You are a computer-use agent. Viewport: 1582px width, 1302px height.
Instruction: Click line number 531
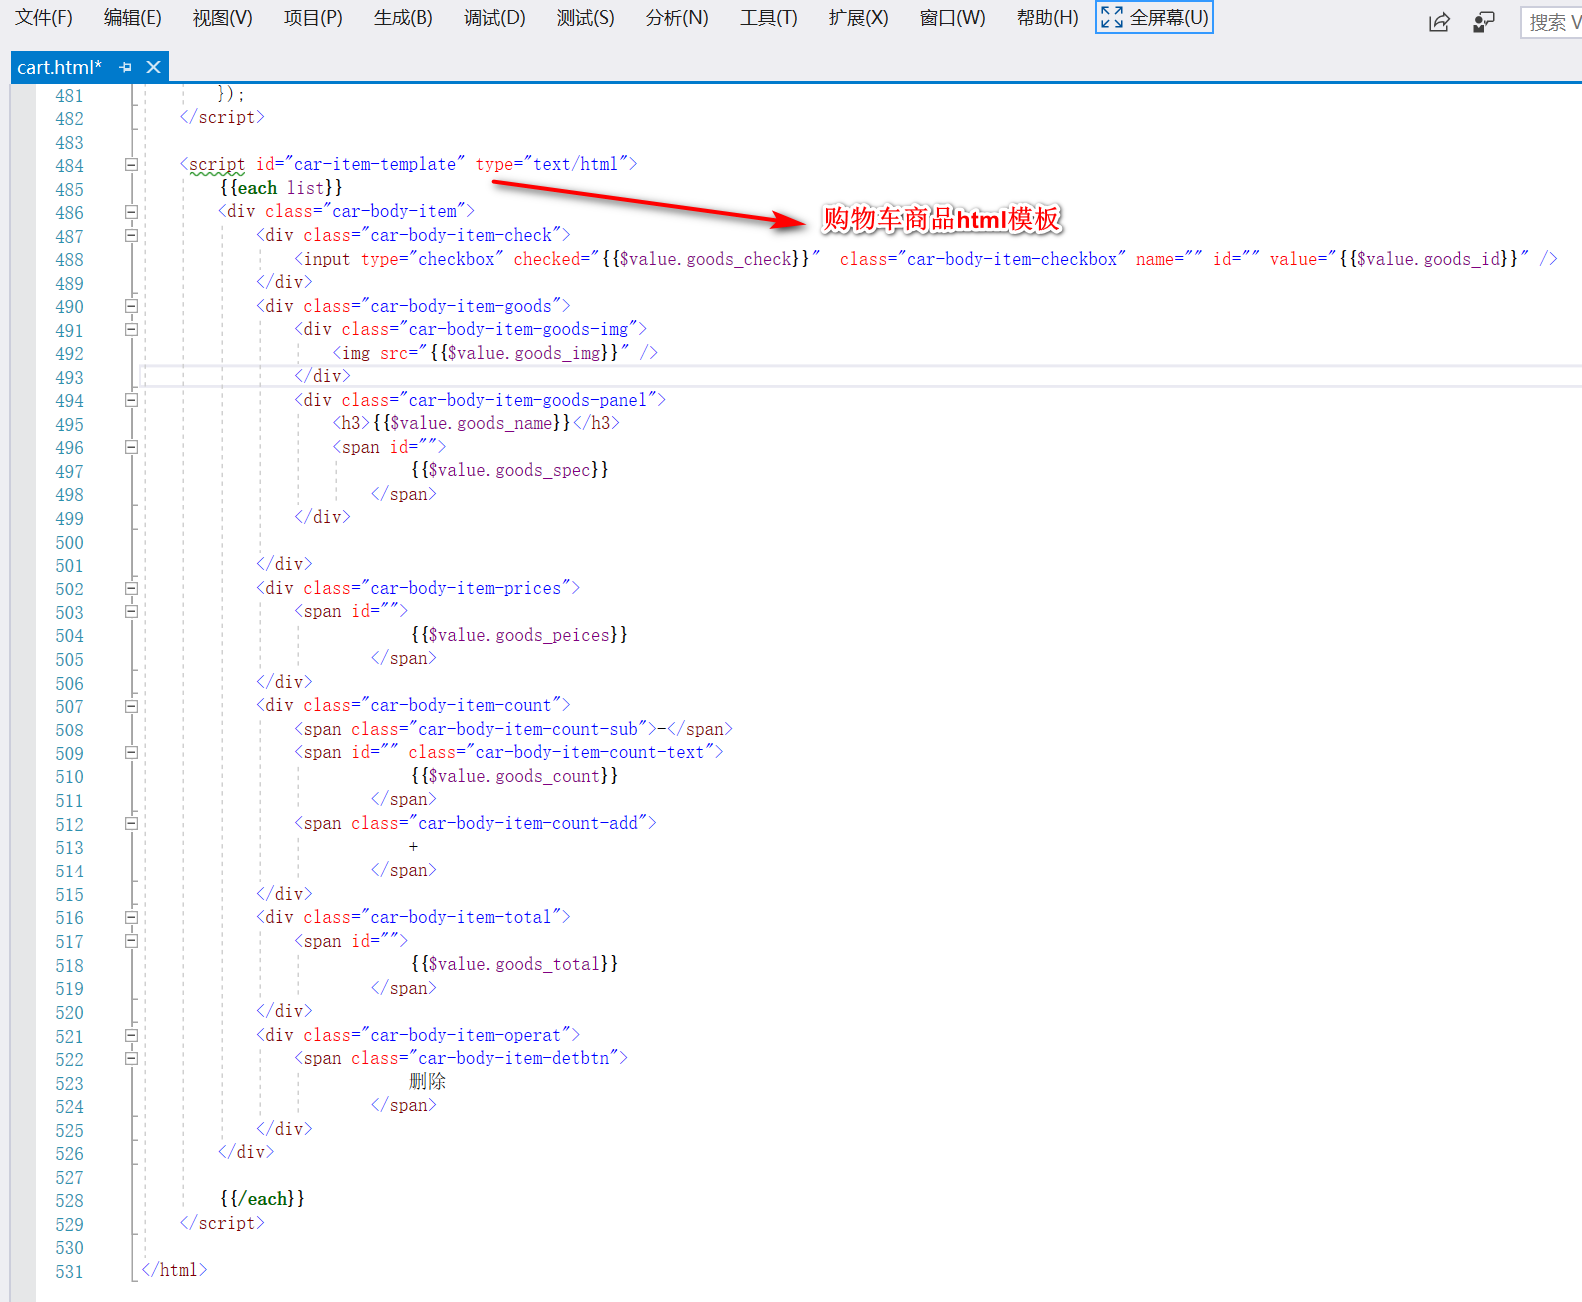(x=70, y=1272)
